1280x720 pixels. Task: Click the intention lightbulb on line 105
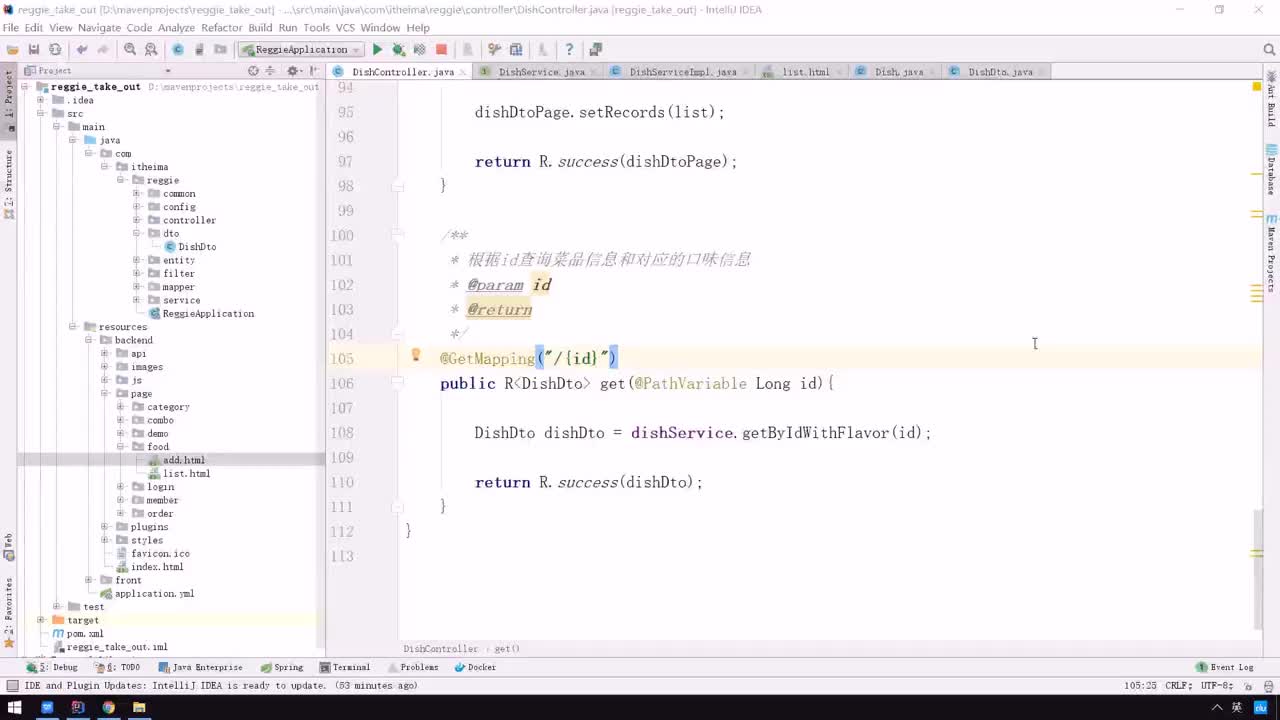pos(416,355)
